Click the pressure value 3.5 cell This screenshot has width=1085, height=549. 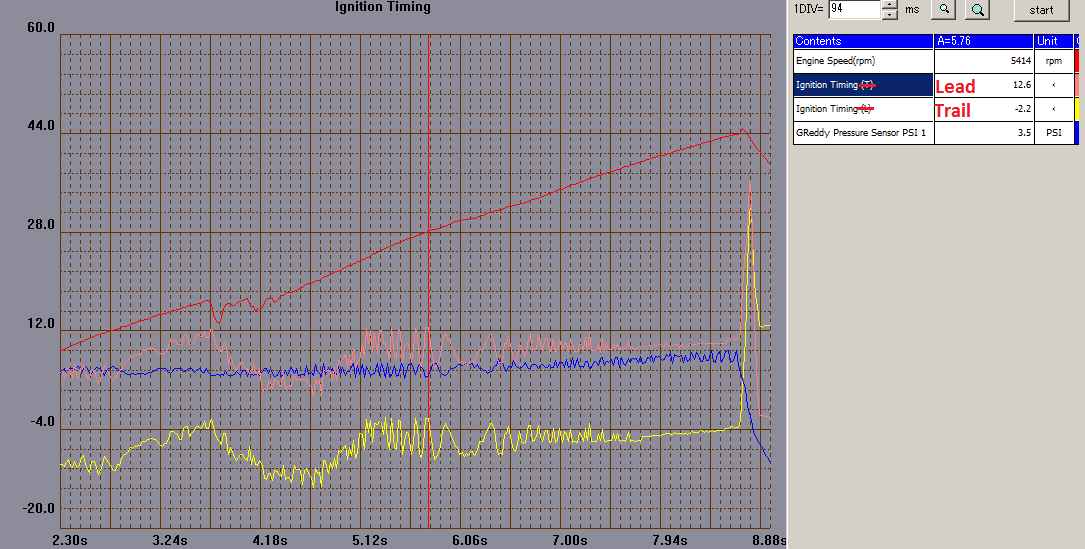pyautogui.click(x=984, y=132)
